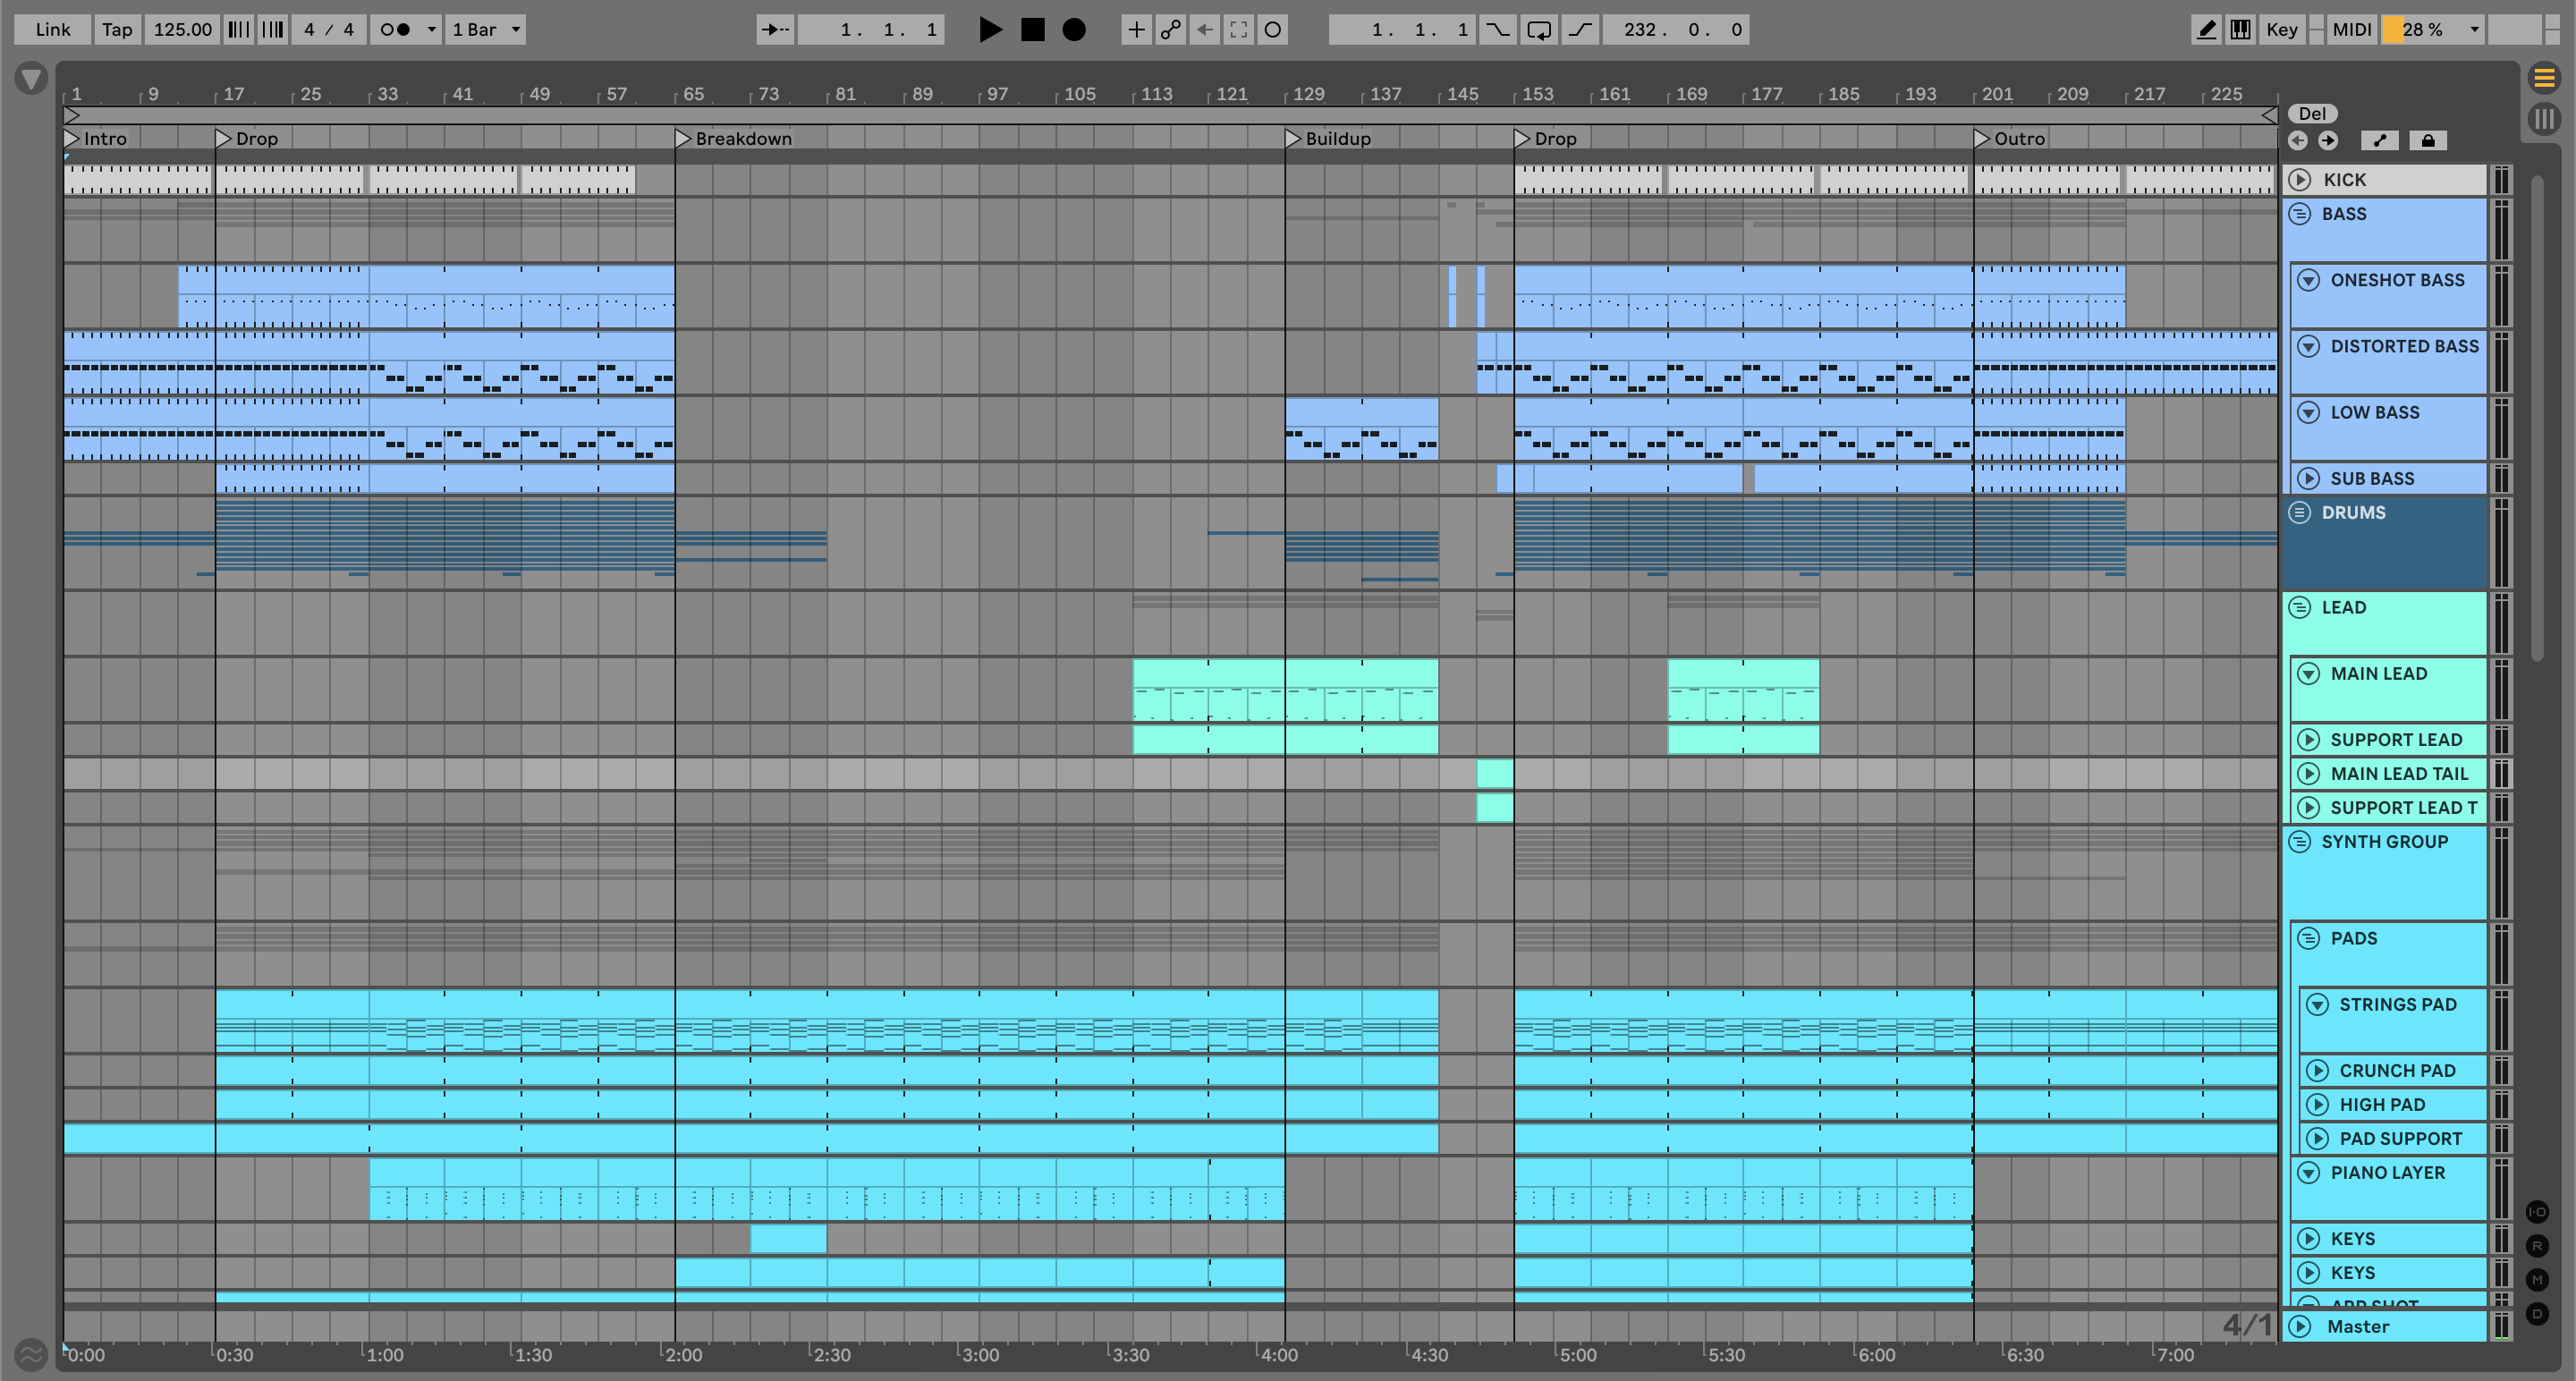
Task: Enable Draw Mode pencil icon
Action: tap(2206, 29)
